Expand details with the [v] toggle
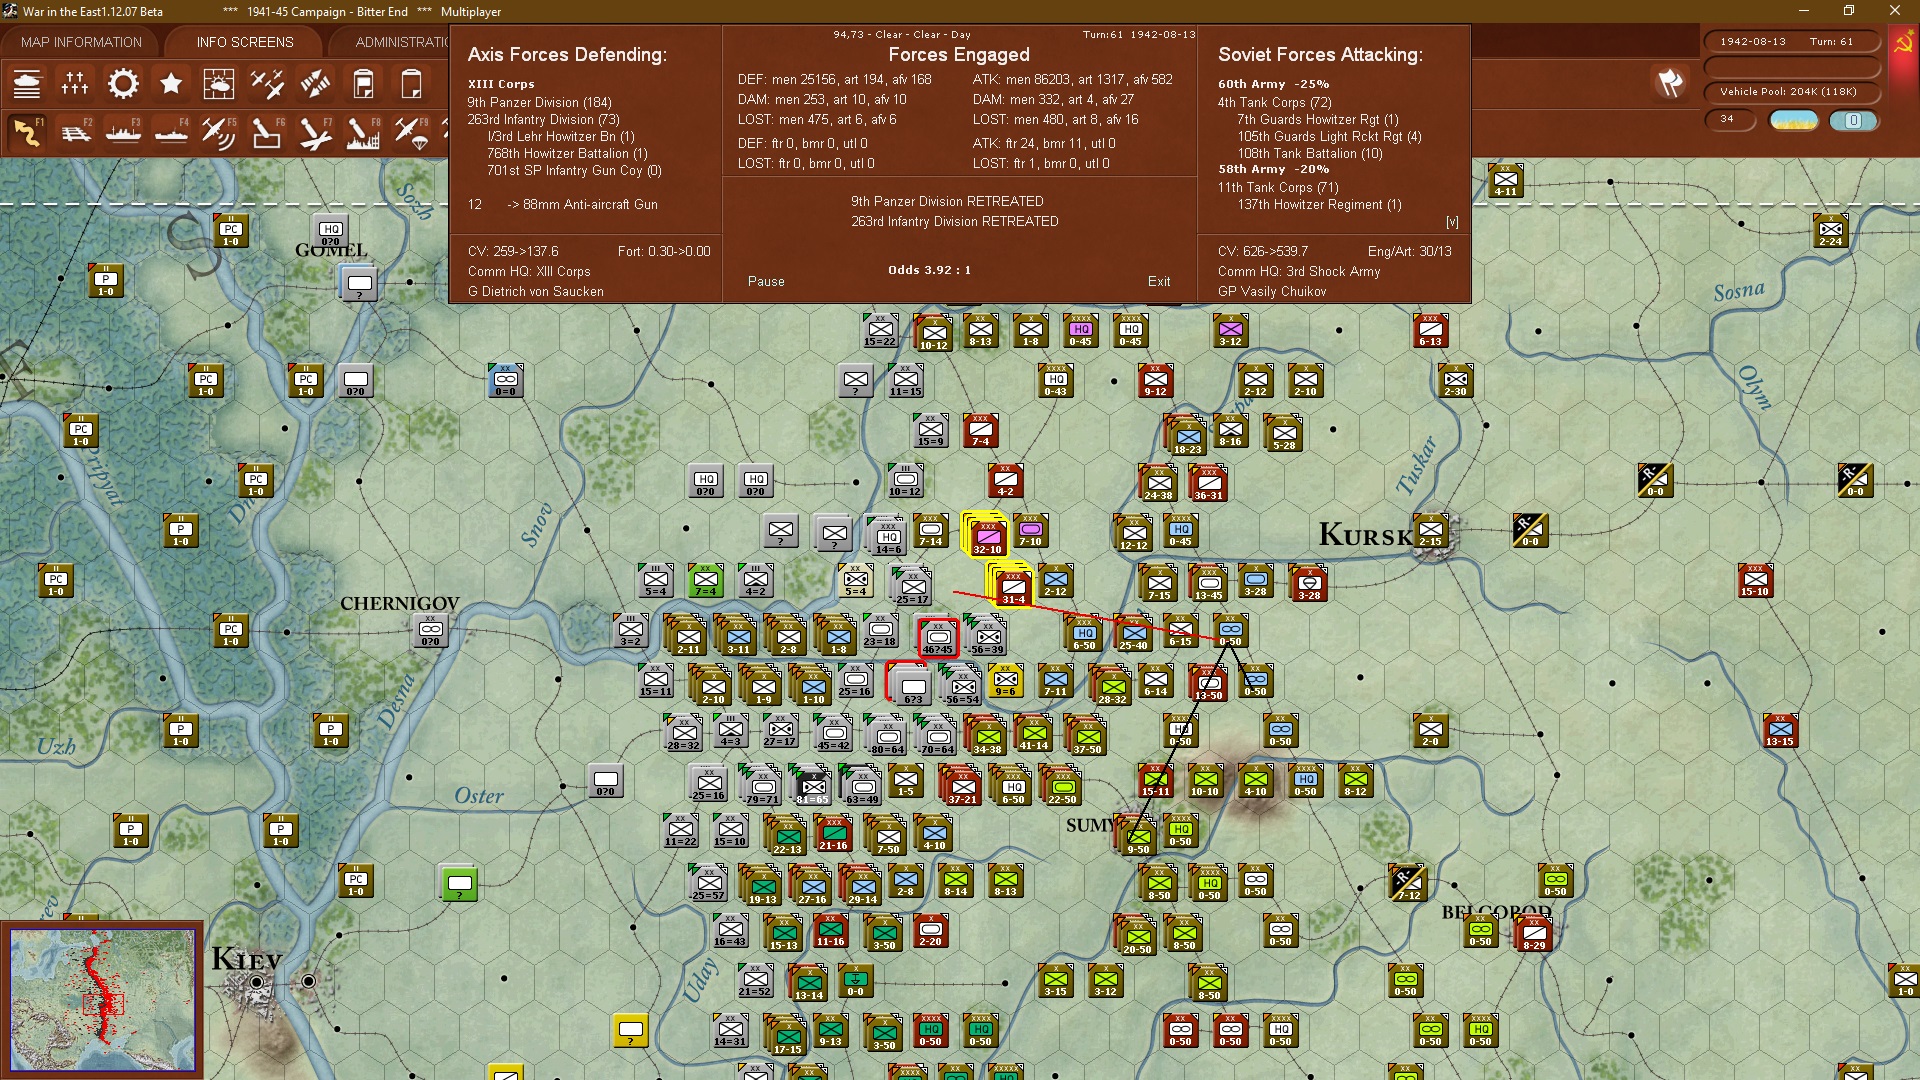1920x1080 pixels. coord(1452,222)
